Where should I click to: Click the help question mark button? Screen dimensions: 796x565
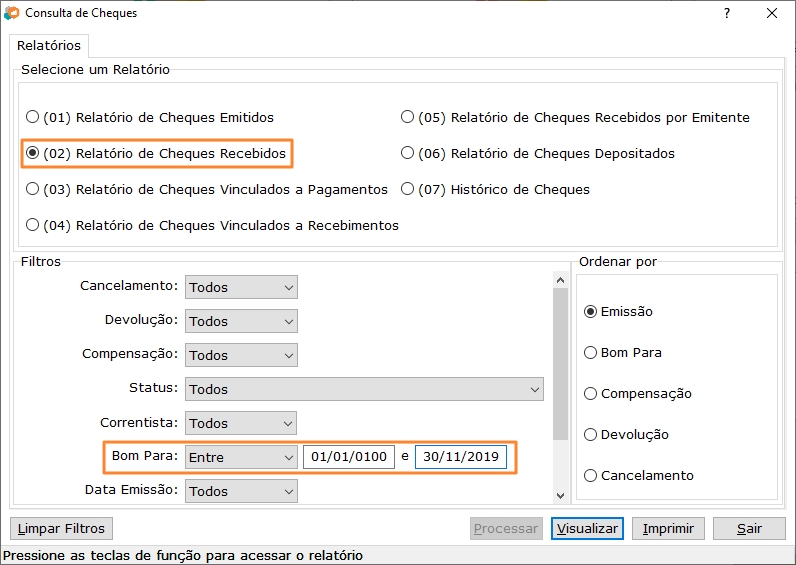(727, 13)
